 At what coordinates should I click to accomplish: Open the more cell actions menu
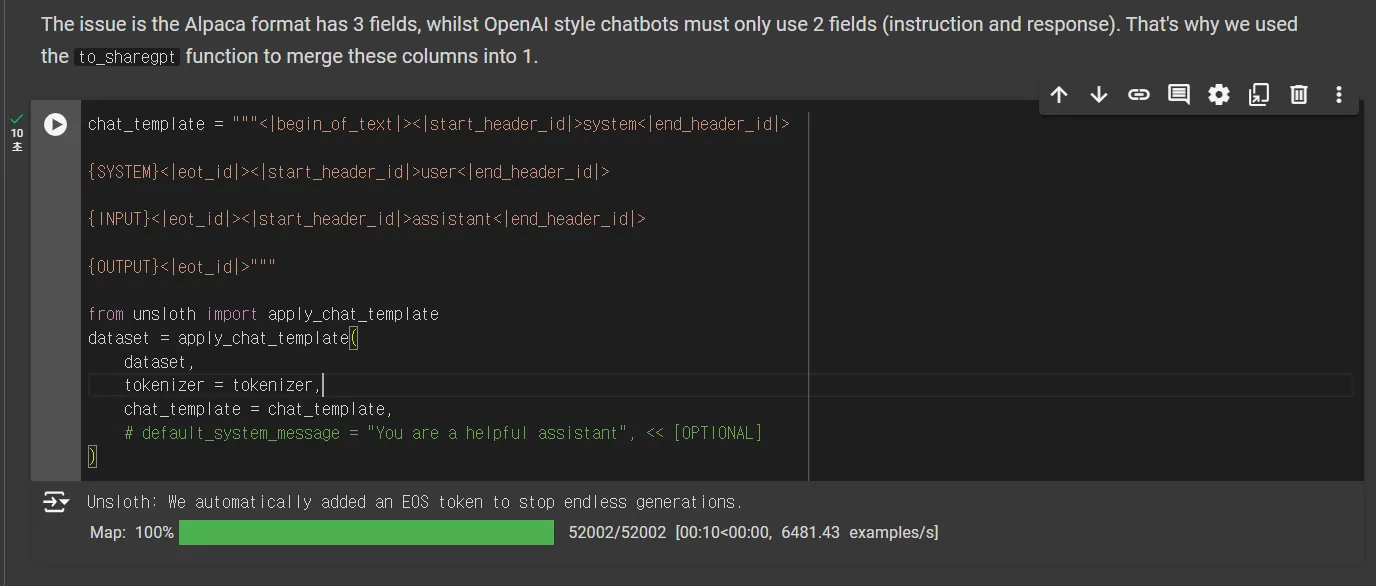tap(1339, 95)
